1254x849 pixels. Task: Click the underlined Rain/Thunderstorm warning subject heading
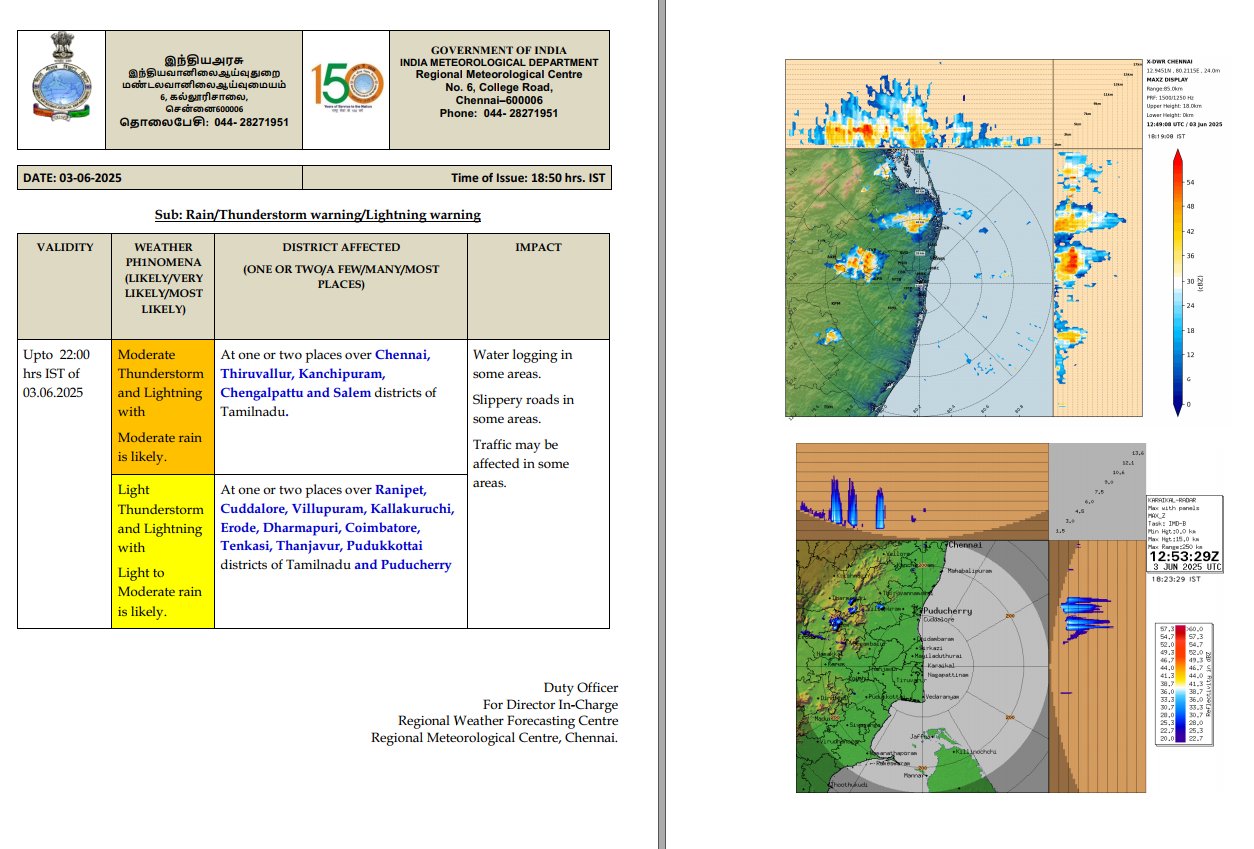coord(318,215)
